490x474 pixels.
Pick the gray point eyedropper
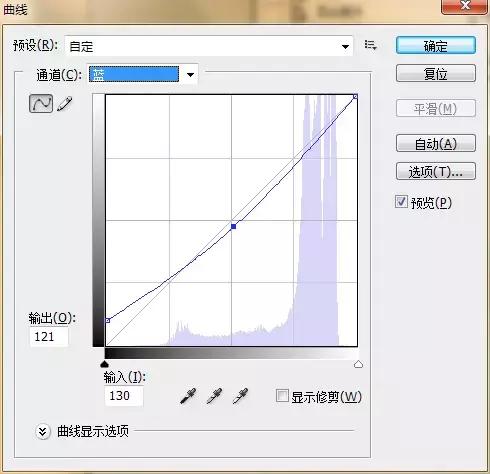(214, 396)
